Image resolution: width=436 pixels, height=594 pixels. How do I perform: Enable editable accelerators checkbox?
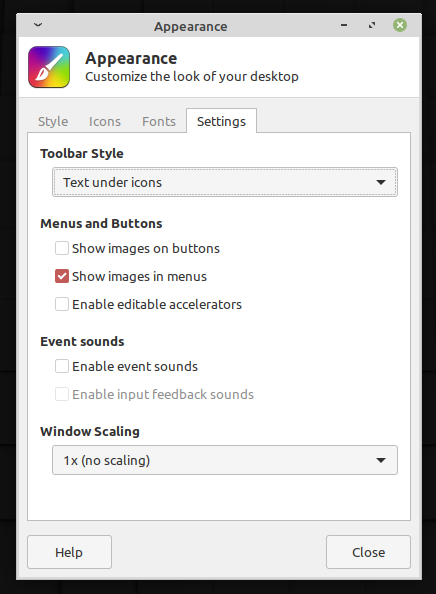click(62, 304)
